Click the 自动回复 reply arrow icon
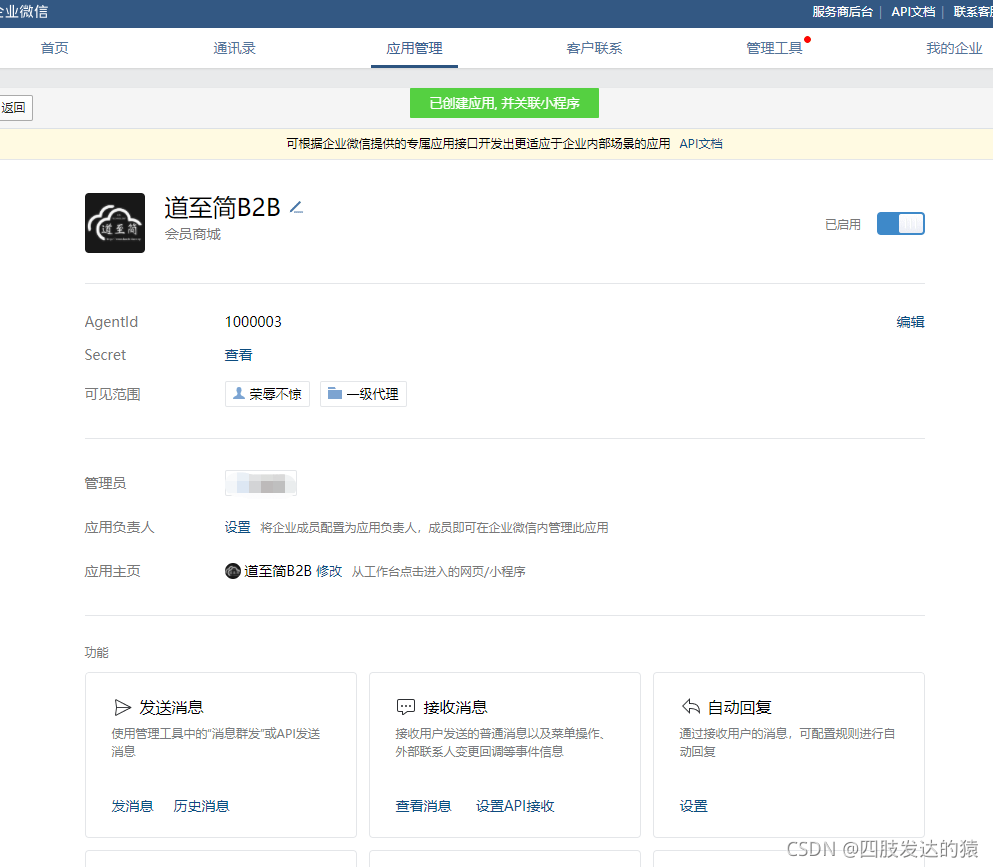 pos(690,706)
